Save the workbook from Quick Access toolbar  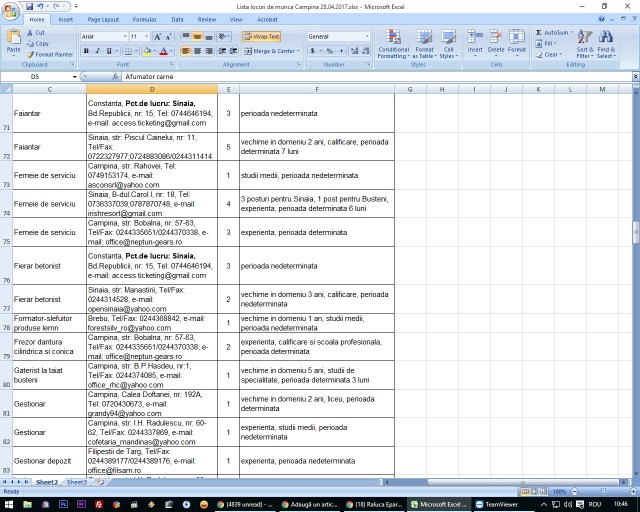29,7
